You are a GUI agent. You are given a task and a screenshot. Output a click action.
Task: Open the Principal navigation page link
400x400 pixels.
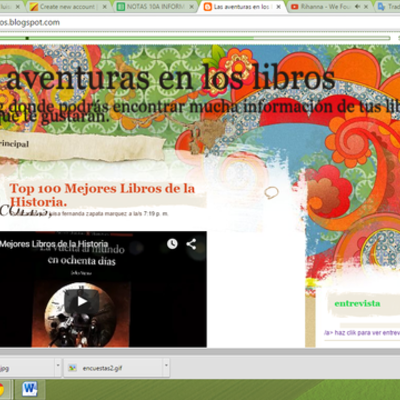[x=14, y=144]
